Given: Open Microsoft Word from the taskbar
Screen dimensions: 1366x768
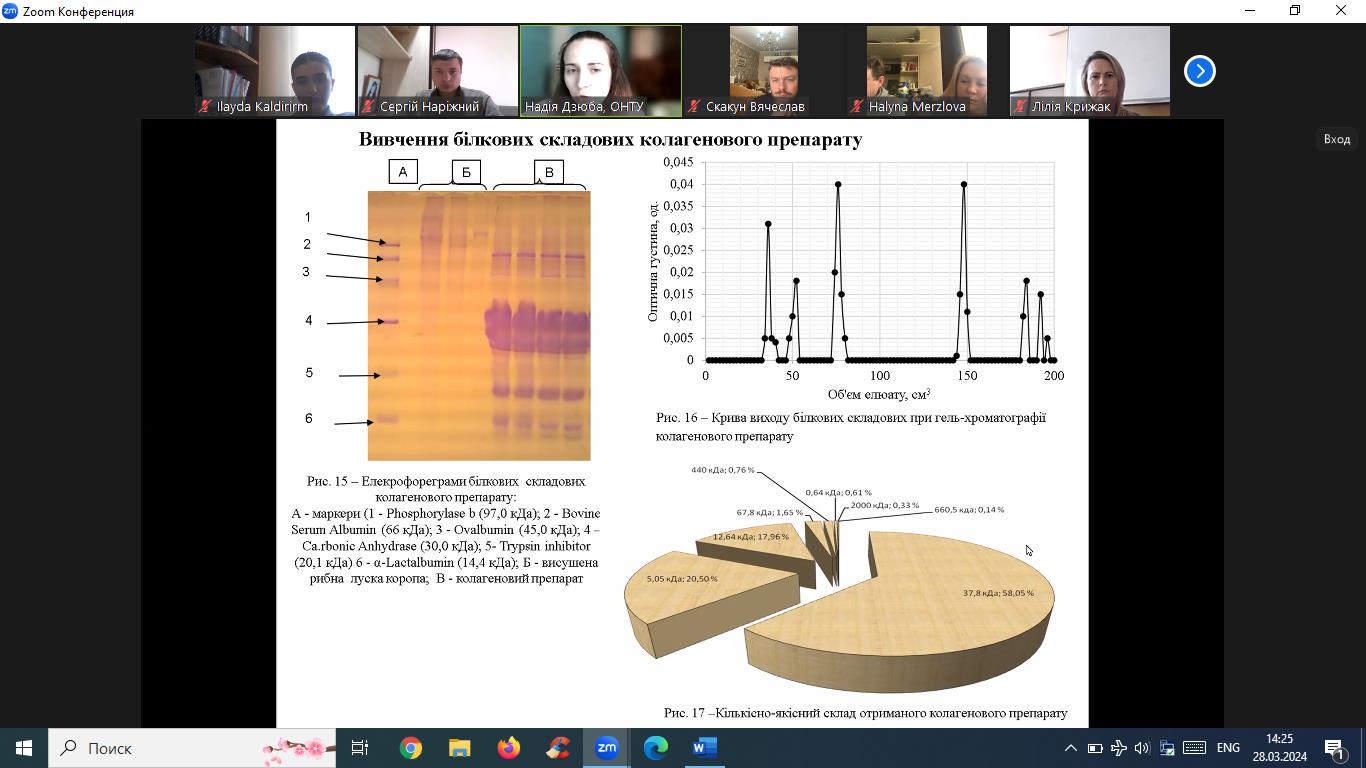Looking at the screenshot, I should (705, 748).
